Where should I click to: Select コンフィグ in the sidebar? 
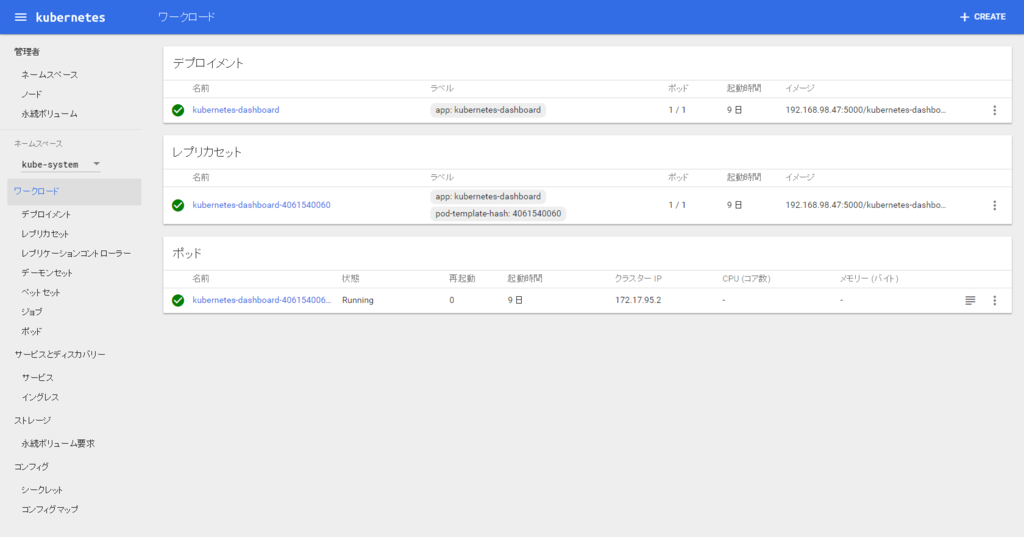[x=31, y=467]
